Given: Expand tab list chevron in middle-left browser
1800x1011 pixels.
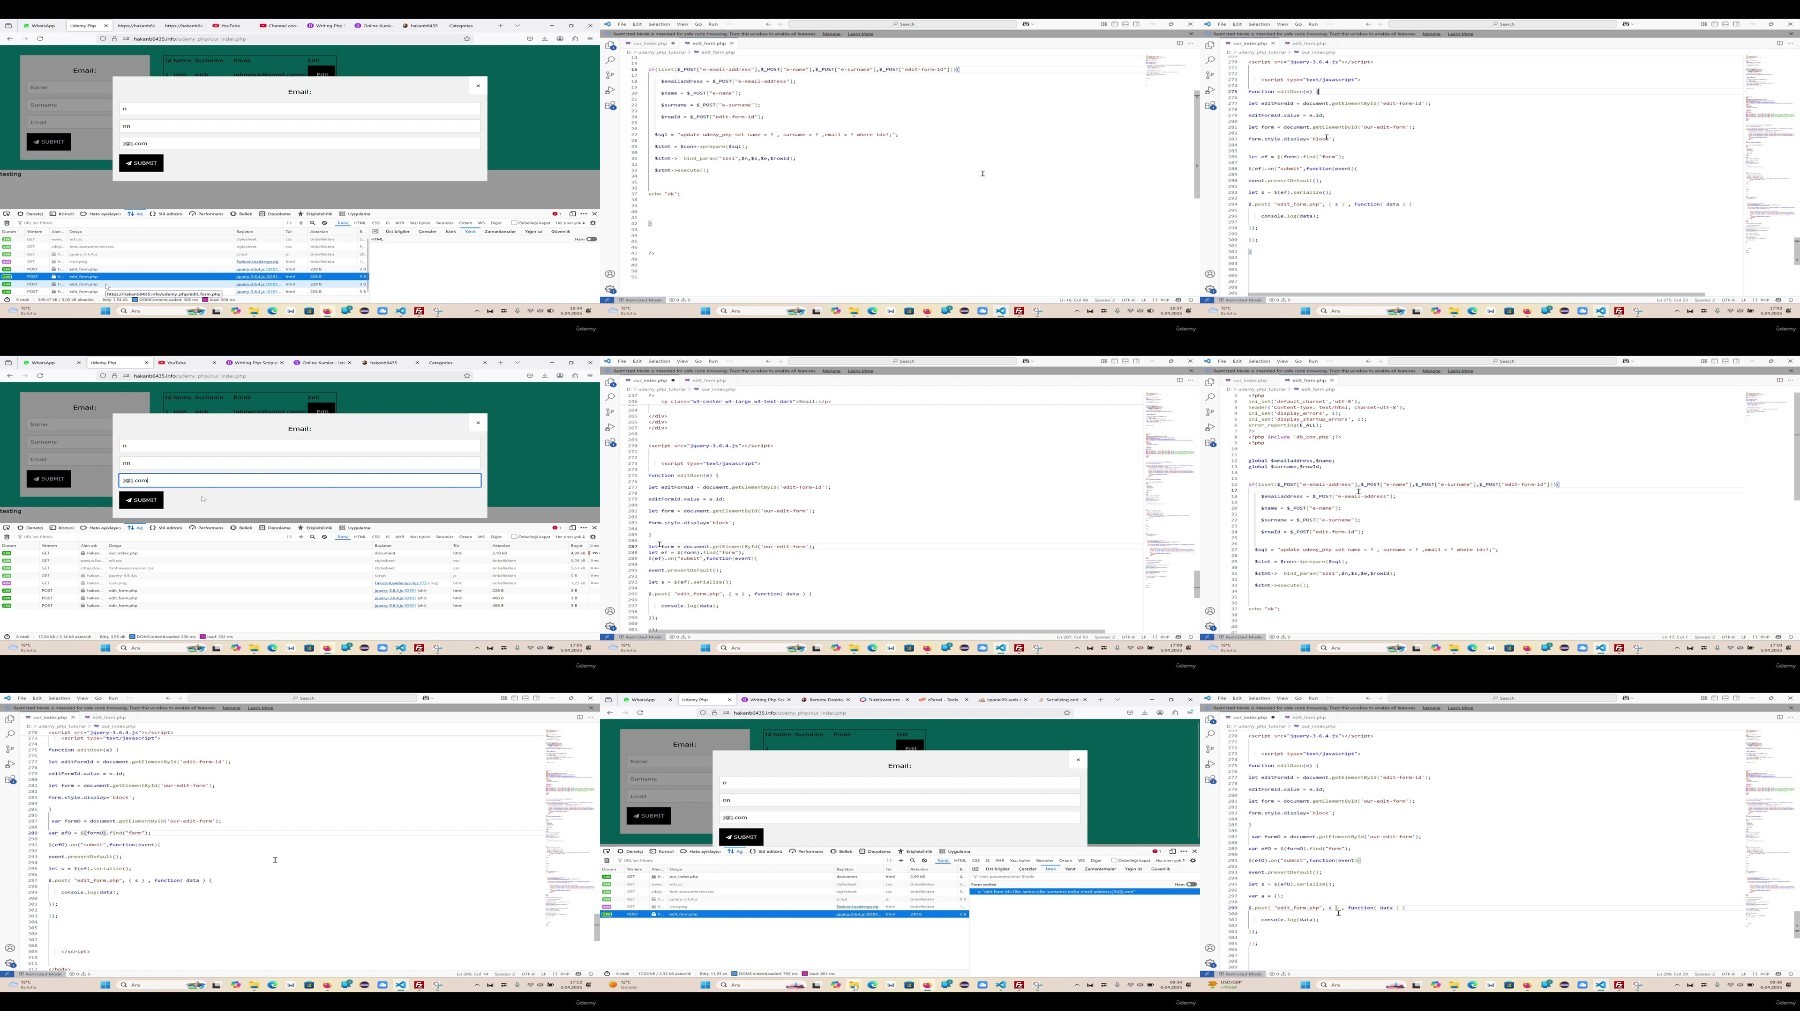Looking at the screenshot, I should point(517,362).
